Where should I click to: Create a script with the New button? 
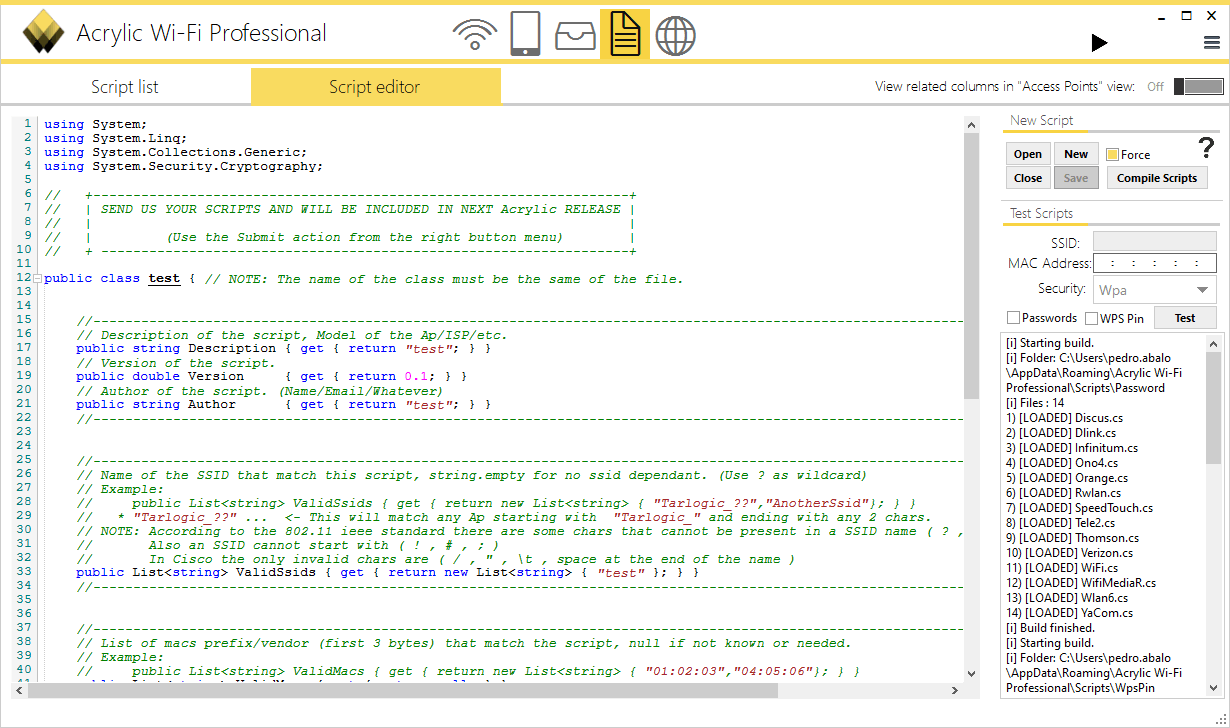point(1076,154)
